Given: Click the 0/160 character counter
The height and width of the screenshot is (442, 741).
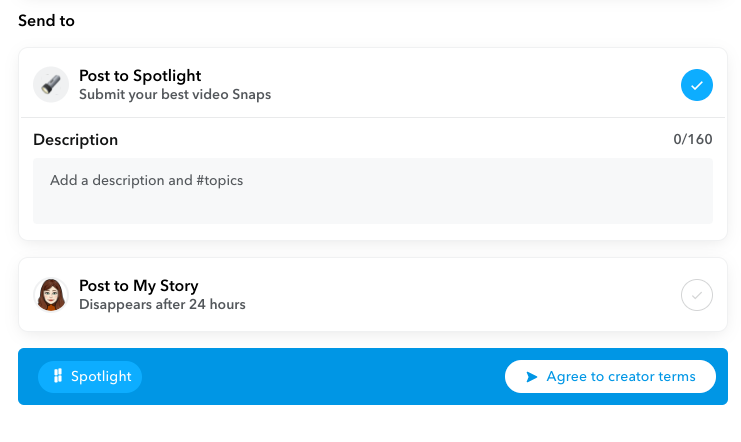Looking at the screenshot, I should tap(693, 140).
